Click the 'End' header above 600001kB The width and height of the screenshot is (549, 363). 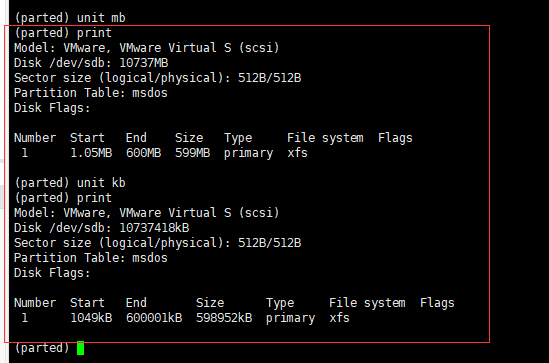pos(136,303)
